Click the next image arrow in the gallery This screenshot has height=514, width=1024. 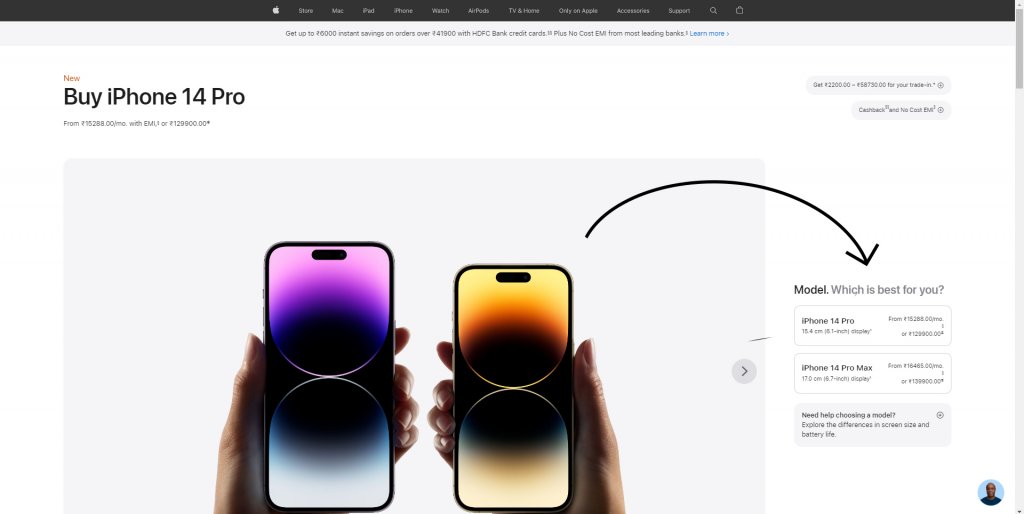(744, 371)
